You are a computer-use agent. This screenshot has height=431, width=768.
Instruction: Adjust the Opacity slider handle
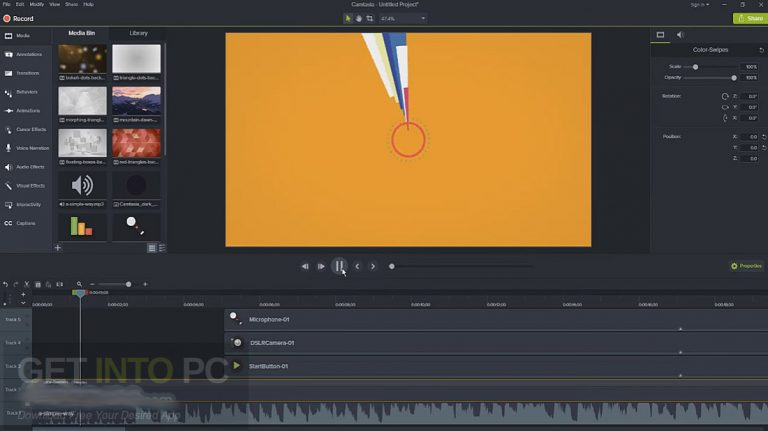point(734,78)
